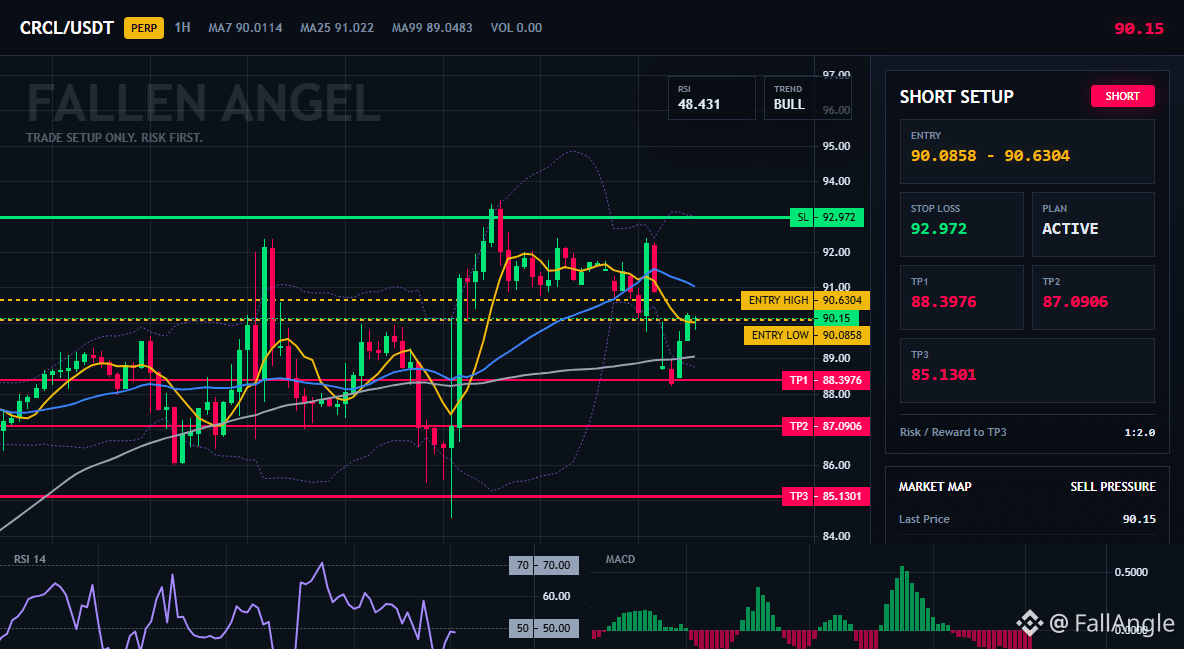The image size is (1184, 649).
Task: Click the VOL 0.00 readout
Action: point(516,28)
